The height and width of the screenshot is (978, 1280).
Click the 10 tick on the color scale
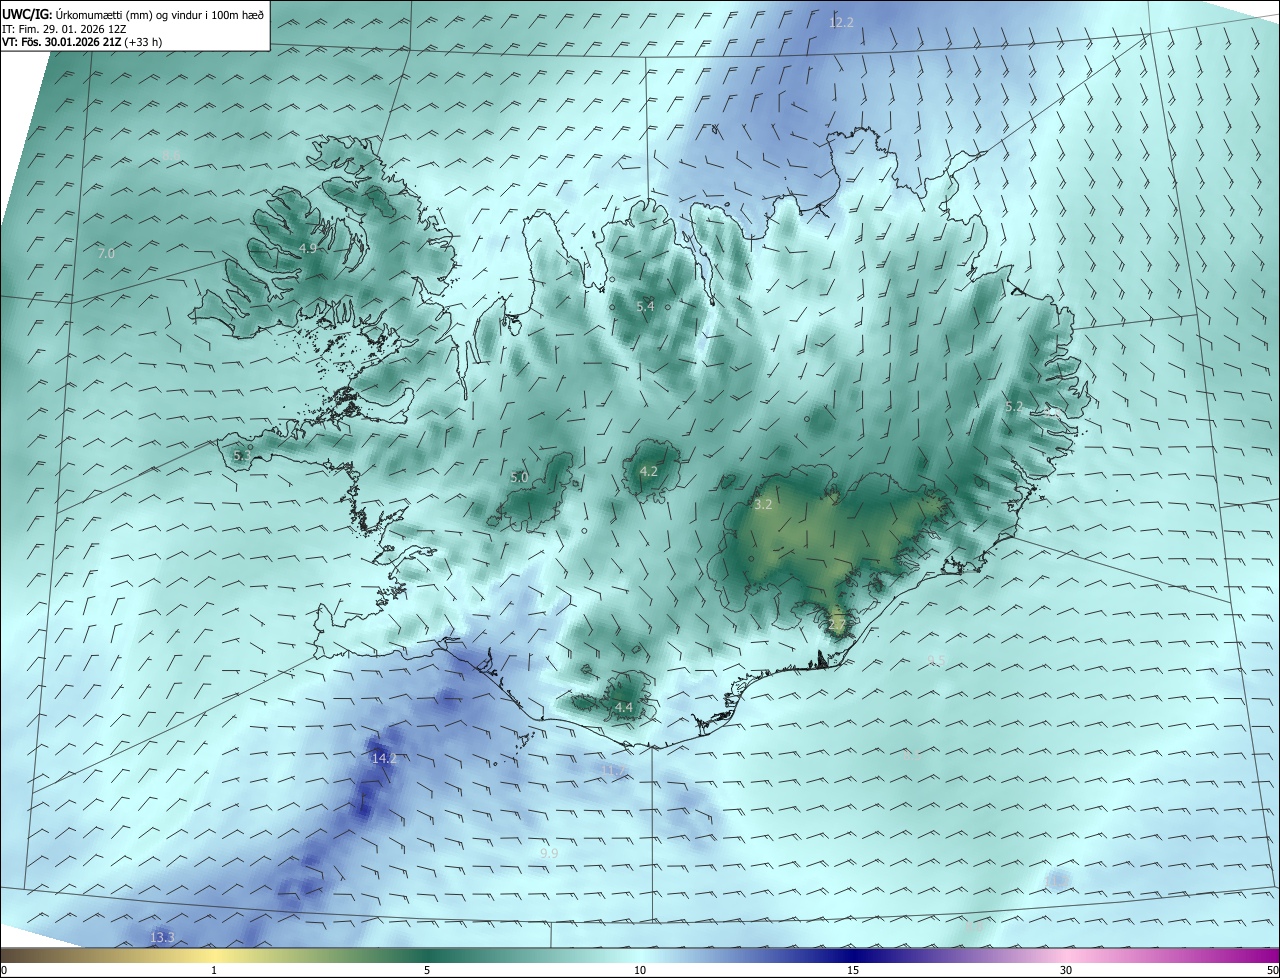(x=640, y=970)
